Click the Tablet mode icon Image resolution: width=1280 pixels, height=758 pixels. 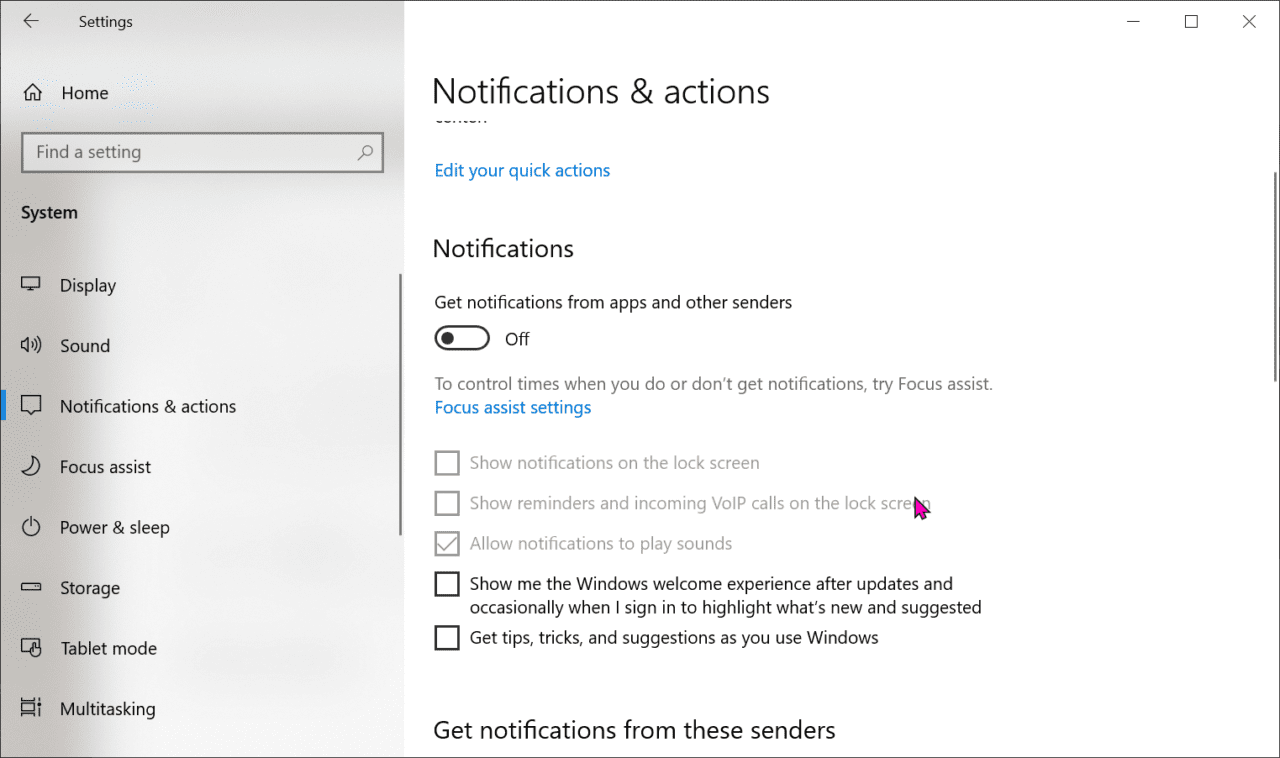pyautogui.click(x=31, y=648)
